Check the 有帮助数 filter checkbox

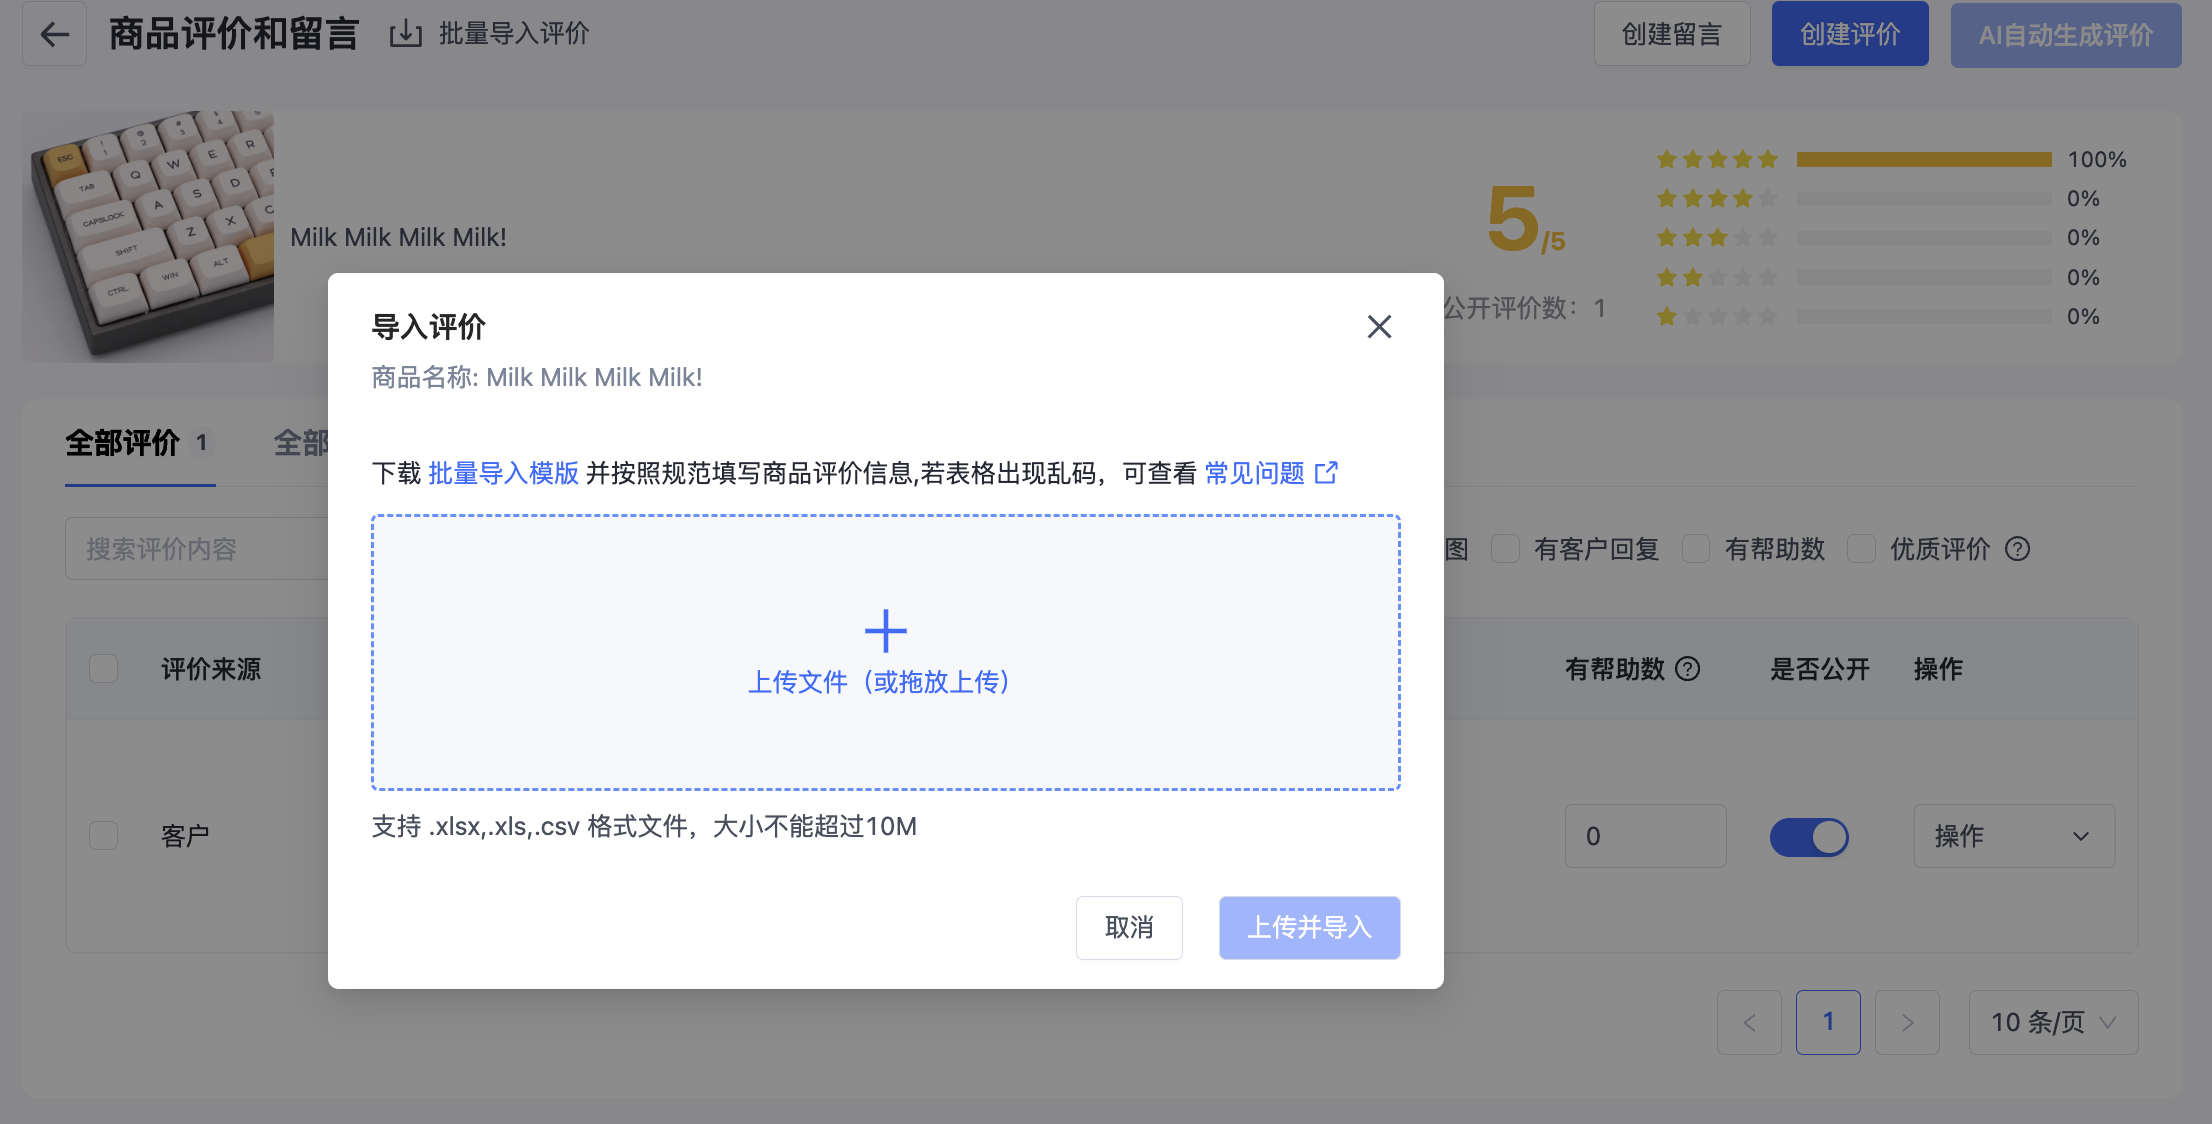[x=1695, y=549]
